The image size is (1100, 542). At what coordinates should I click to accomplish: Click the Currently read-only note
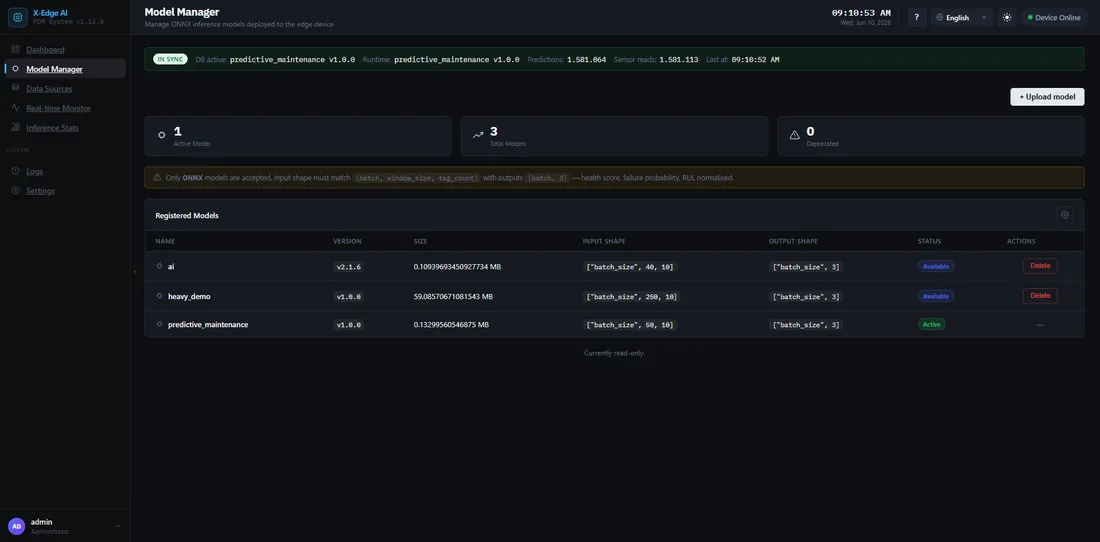click(614, 353)
